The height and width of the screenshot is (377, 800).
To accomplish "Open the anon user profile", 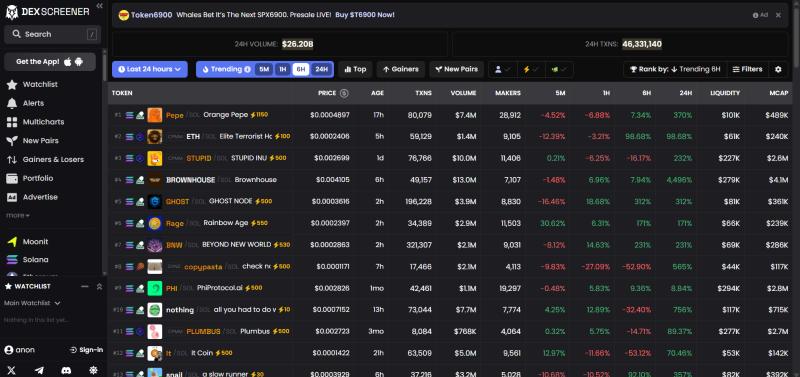I will (20, 350).
